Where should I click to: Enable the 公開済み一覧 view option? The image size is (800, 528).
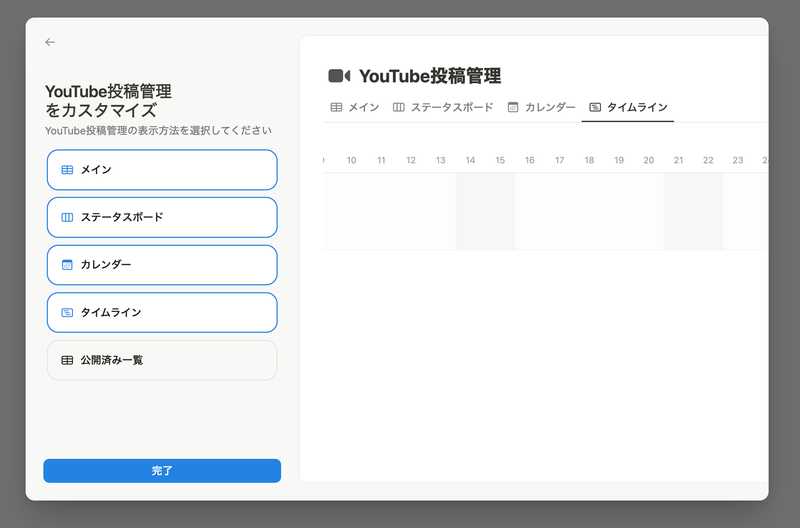click(161, 360)
